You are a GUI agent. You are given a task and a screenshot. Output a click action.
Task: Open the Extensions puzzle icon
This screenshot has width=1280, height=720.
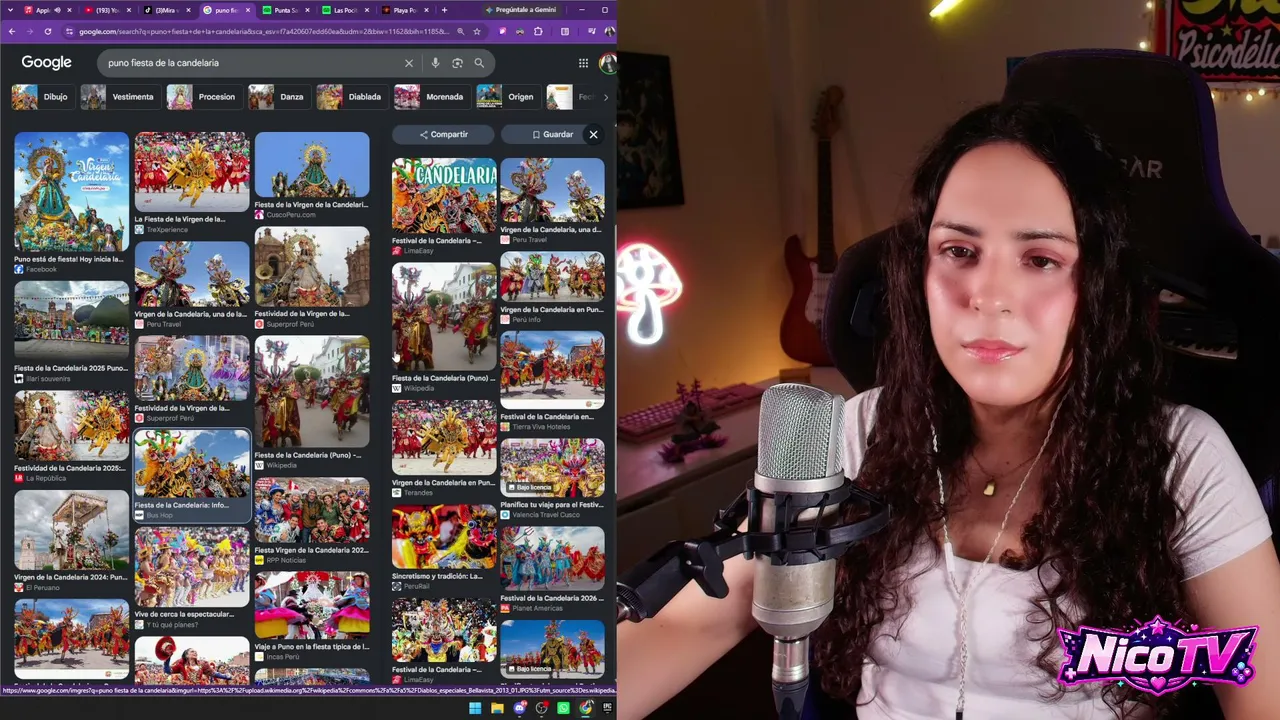coord(538,31)
